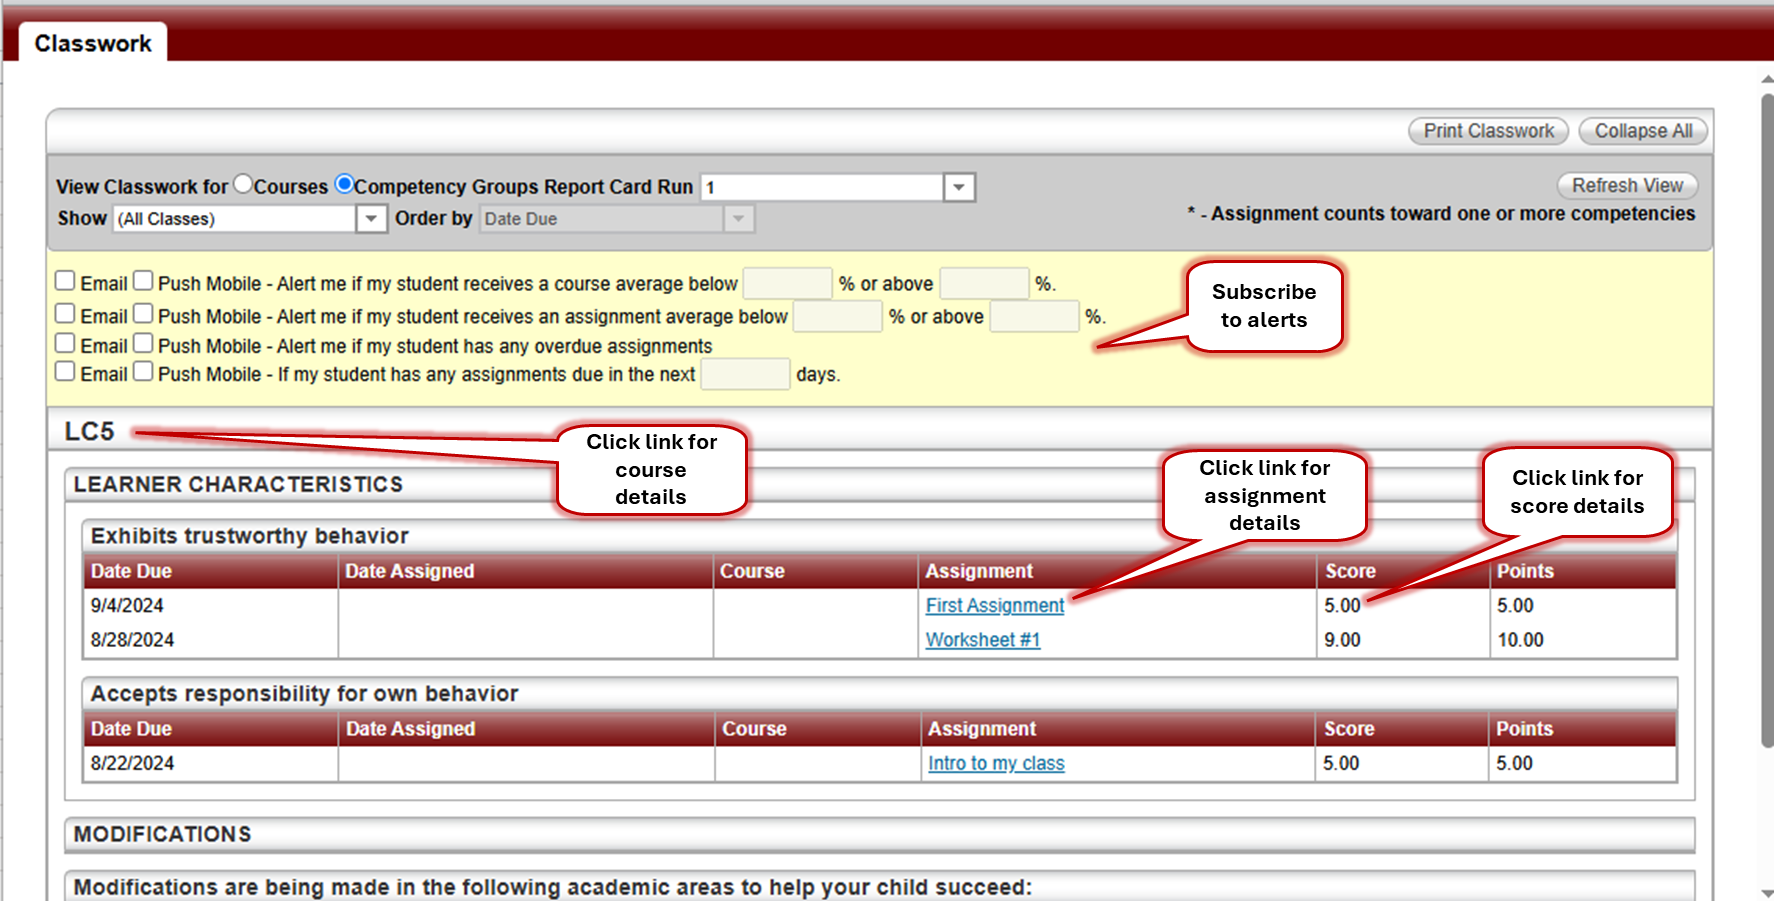Enable Email alert for course average
The image size is (1774, 901).
[x=65, y=281]
